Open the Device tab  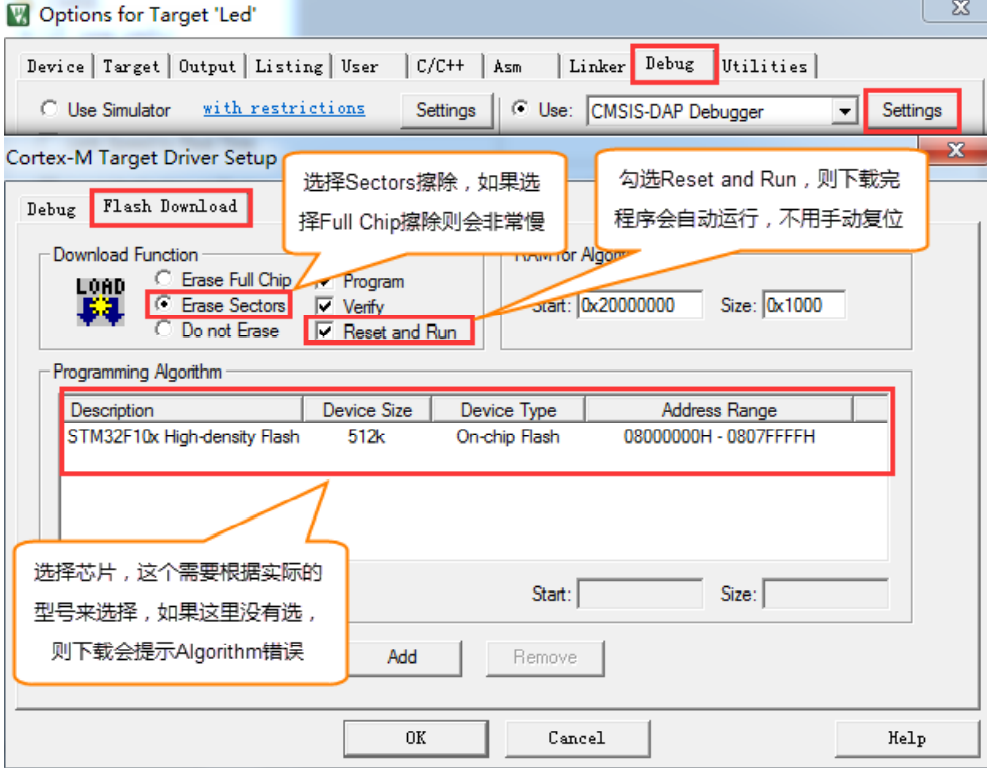click(55, 67)
